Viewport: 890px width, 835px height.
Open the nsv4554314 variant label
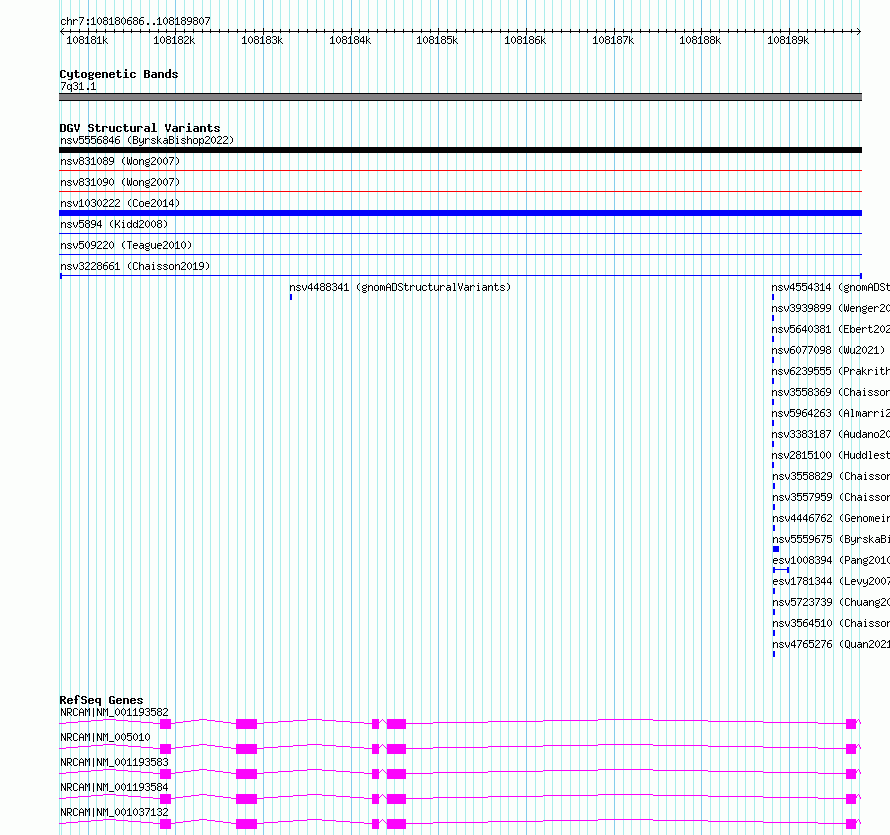point(830,287)
